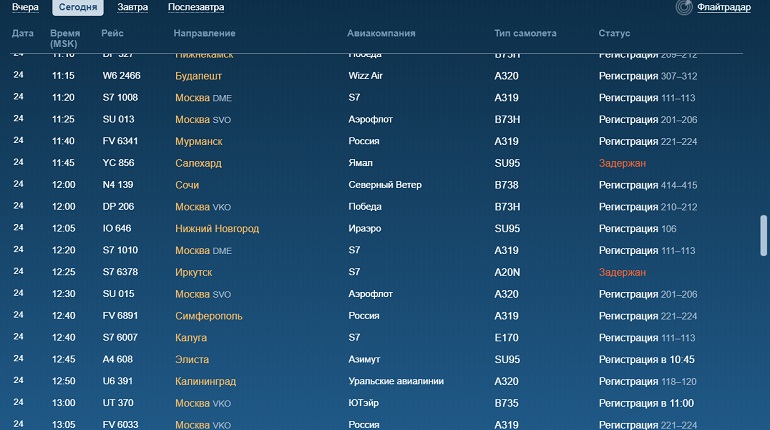
Task: Select the Элиста destination link
Action: pyautogui.click(x=192, y=359)
